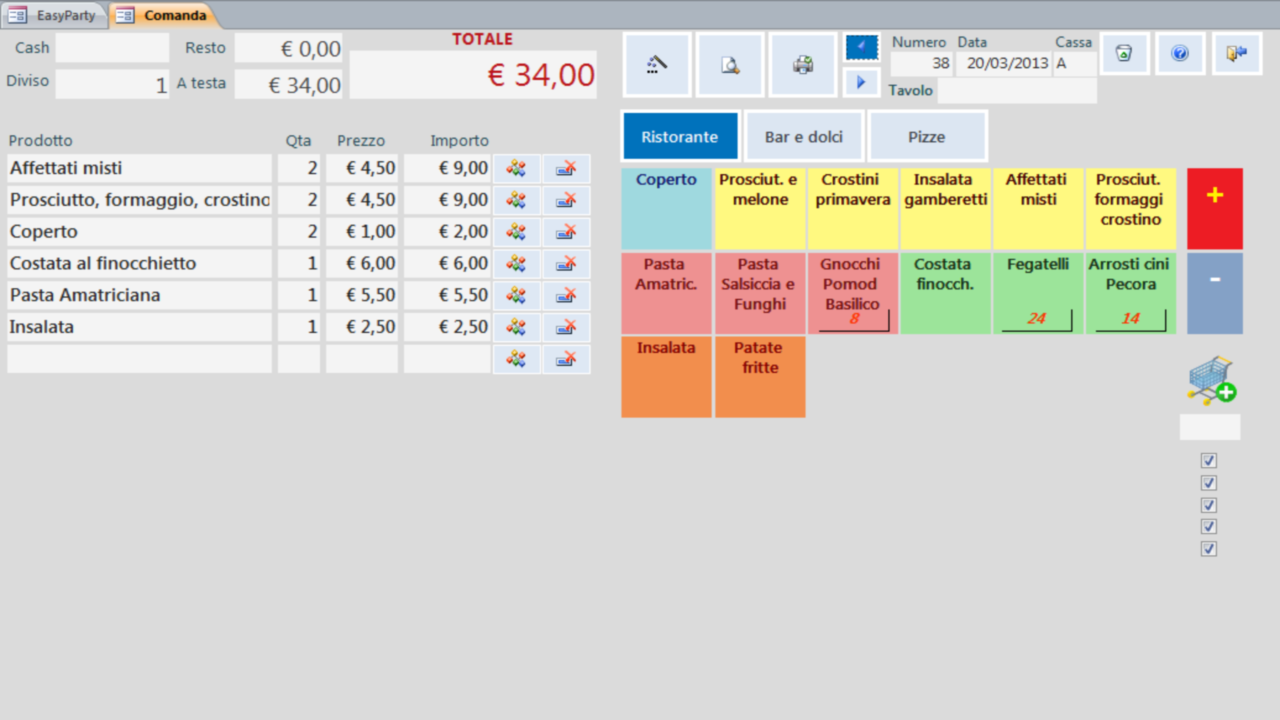Exit using the door arrow icon
Screen dimensions: 1280x720
click(1237, 54)
